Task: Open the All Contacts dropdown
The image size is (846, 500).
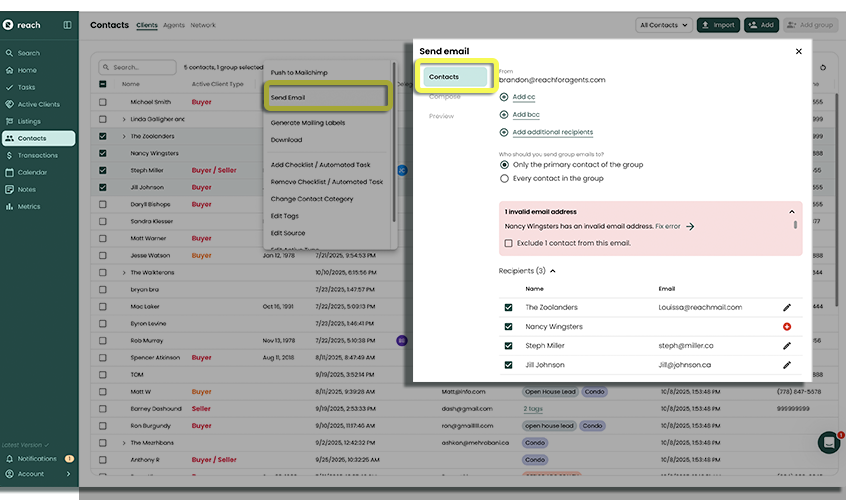Action: 663,25
